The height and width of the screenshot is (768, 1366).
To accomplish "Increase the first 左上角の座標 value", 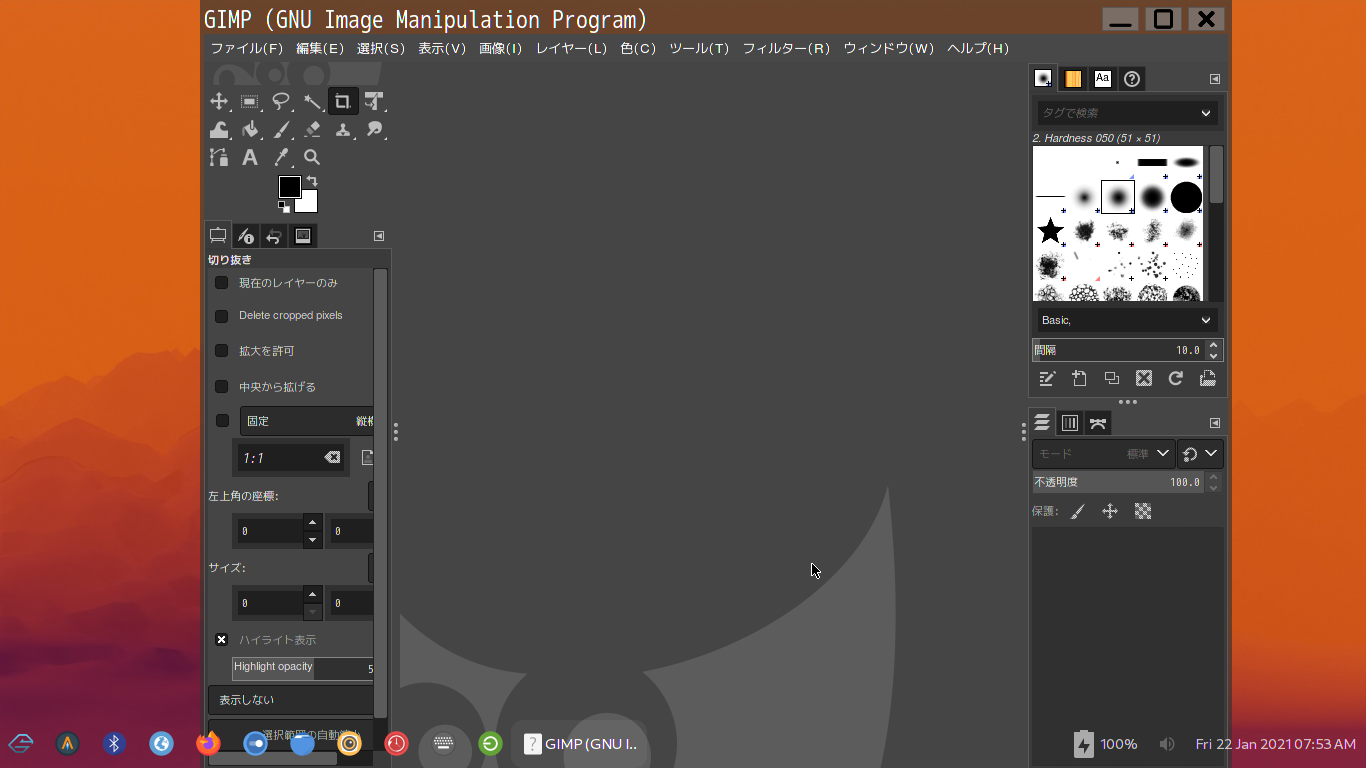I will (313, 523).
